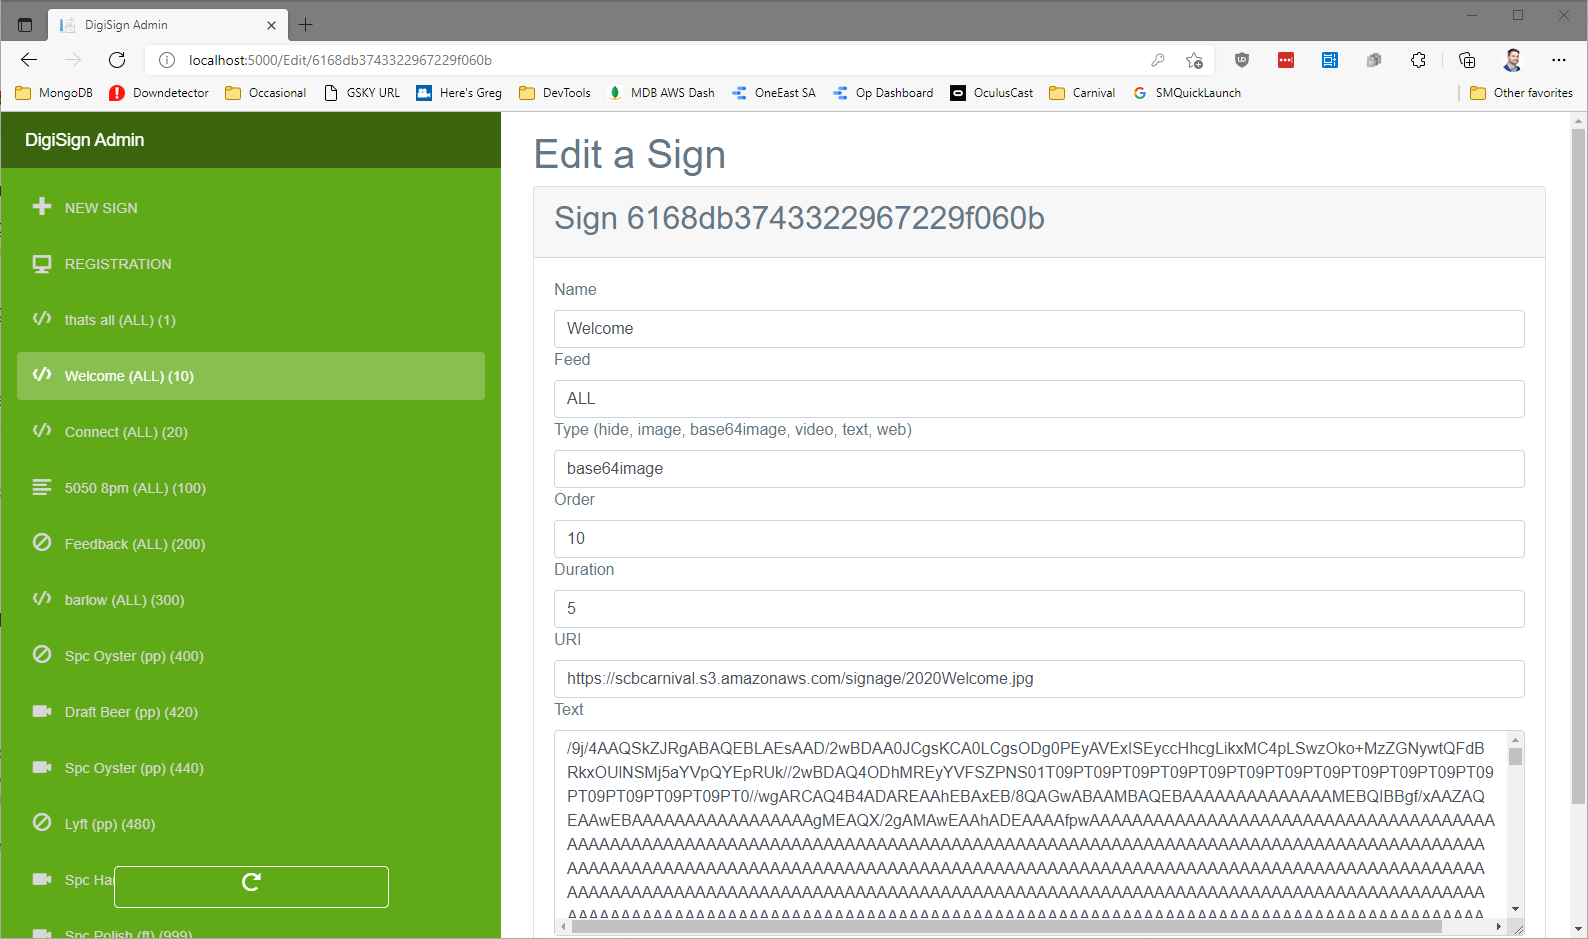Click the URI field with amazonaws URL
Screen dimensions: 1588x939
pyautogui.click(x=1039, y=679)
